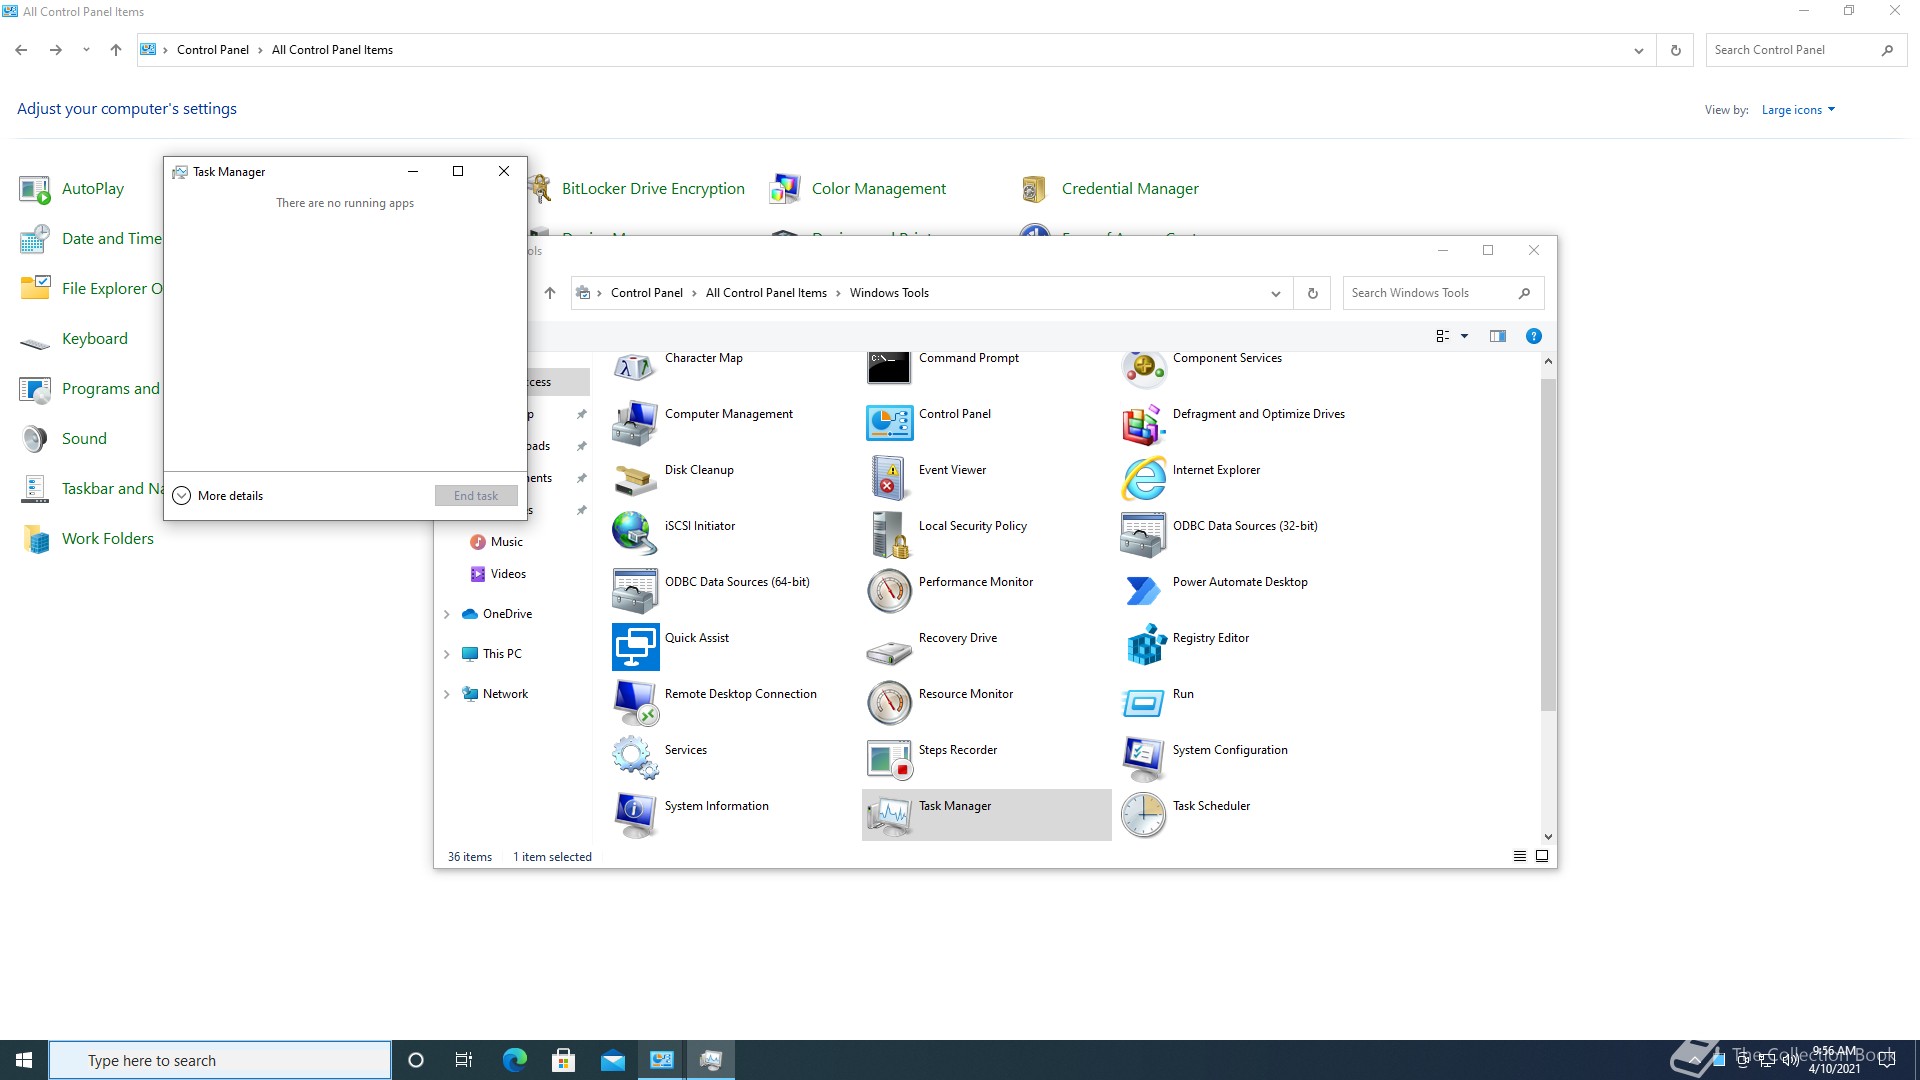Image resolution: width=1920 pixels, height=1080 pixels.
Task: Refresh the Windows Tools window
Action: [1312, 293]
